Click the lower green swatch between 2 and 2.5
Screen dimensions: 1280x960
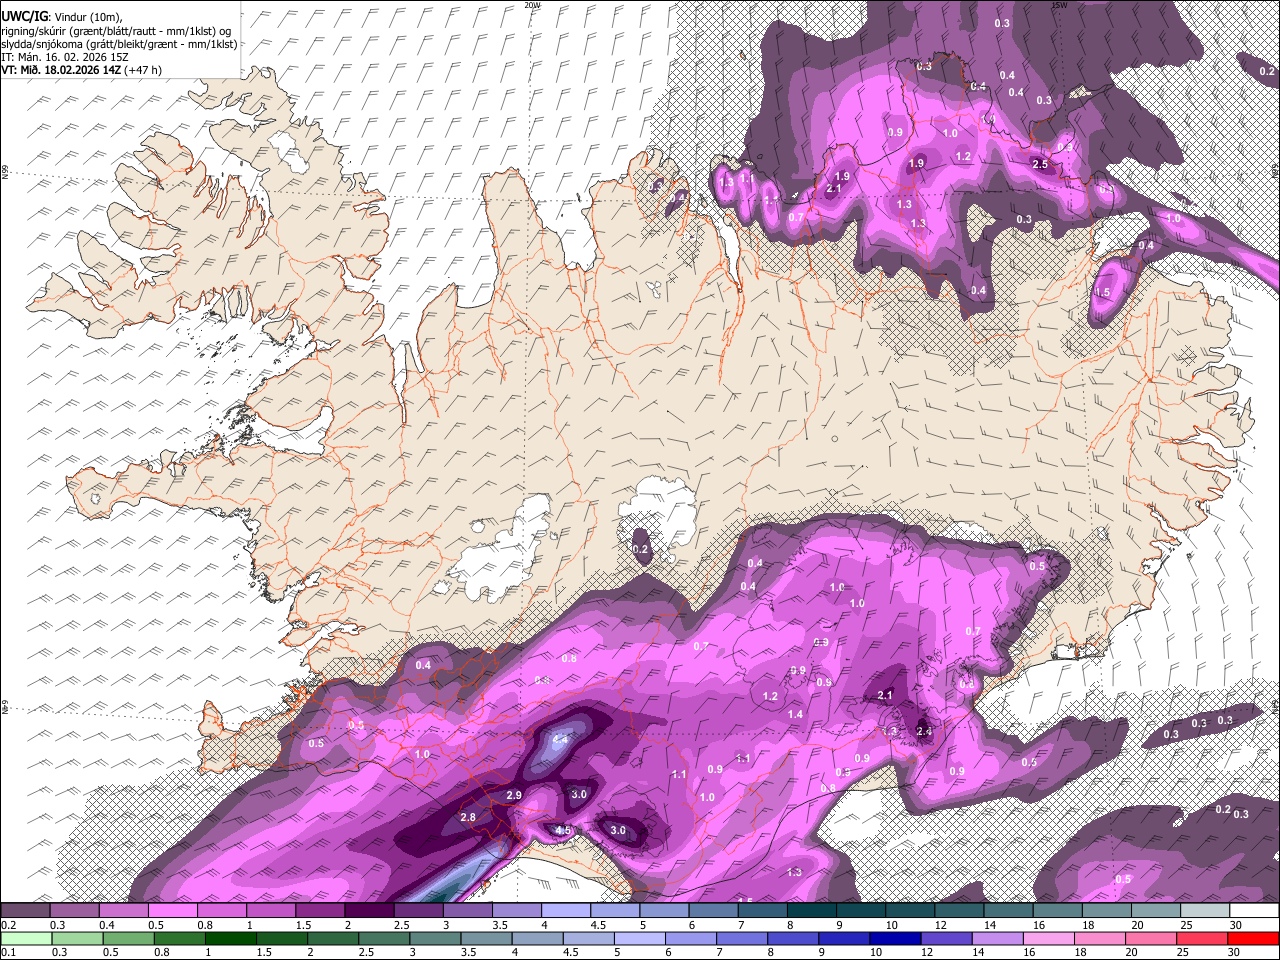333,938
